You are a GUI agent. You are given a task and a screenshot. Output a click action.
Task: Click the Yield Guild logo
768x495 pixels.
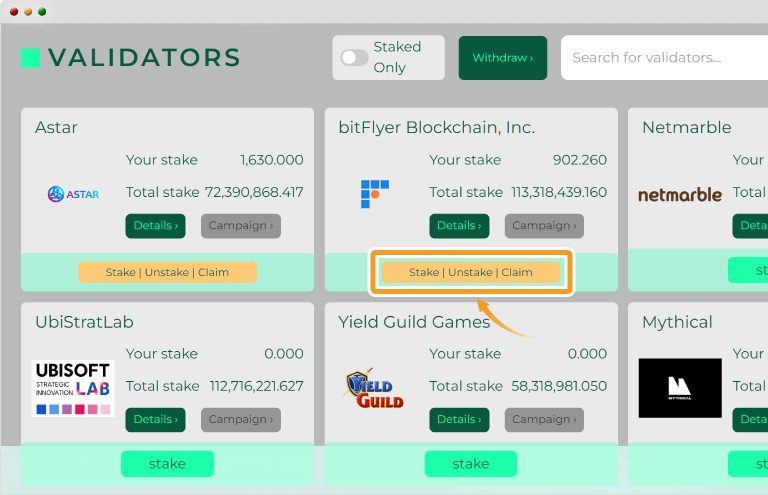pos(375,388)
